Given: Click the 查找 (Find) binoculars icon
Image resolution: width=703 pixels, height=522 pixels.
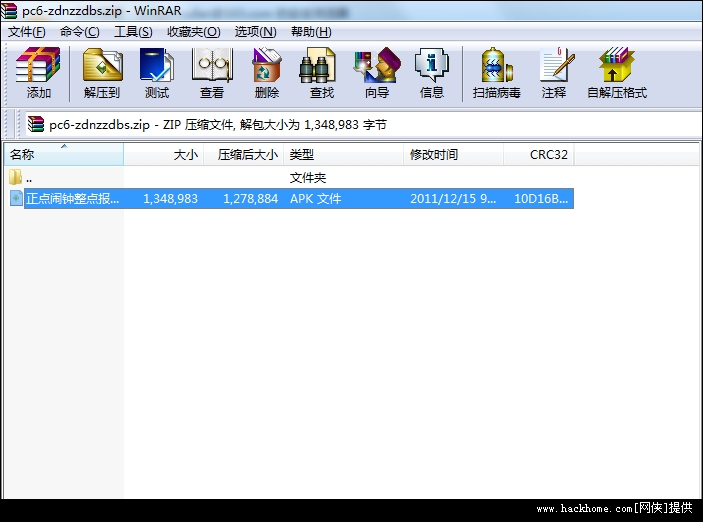Looking at the screenshot, I should 317,65.
